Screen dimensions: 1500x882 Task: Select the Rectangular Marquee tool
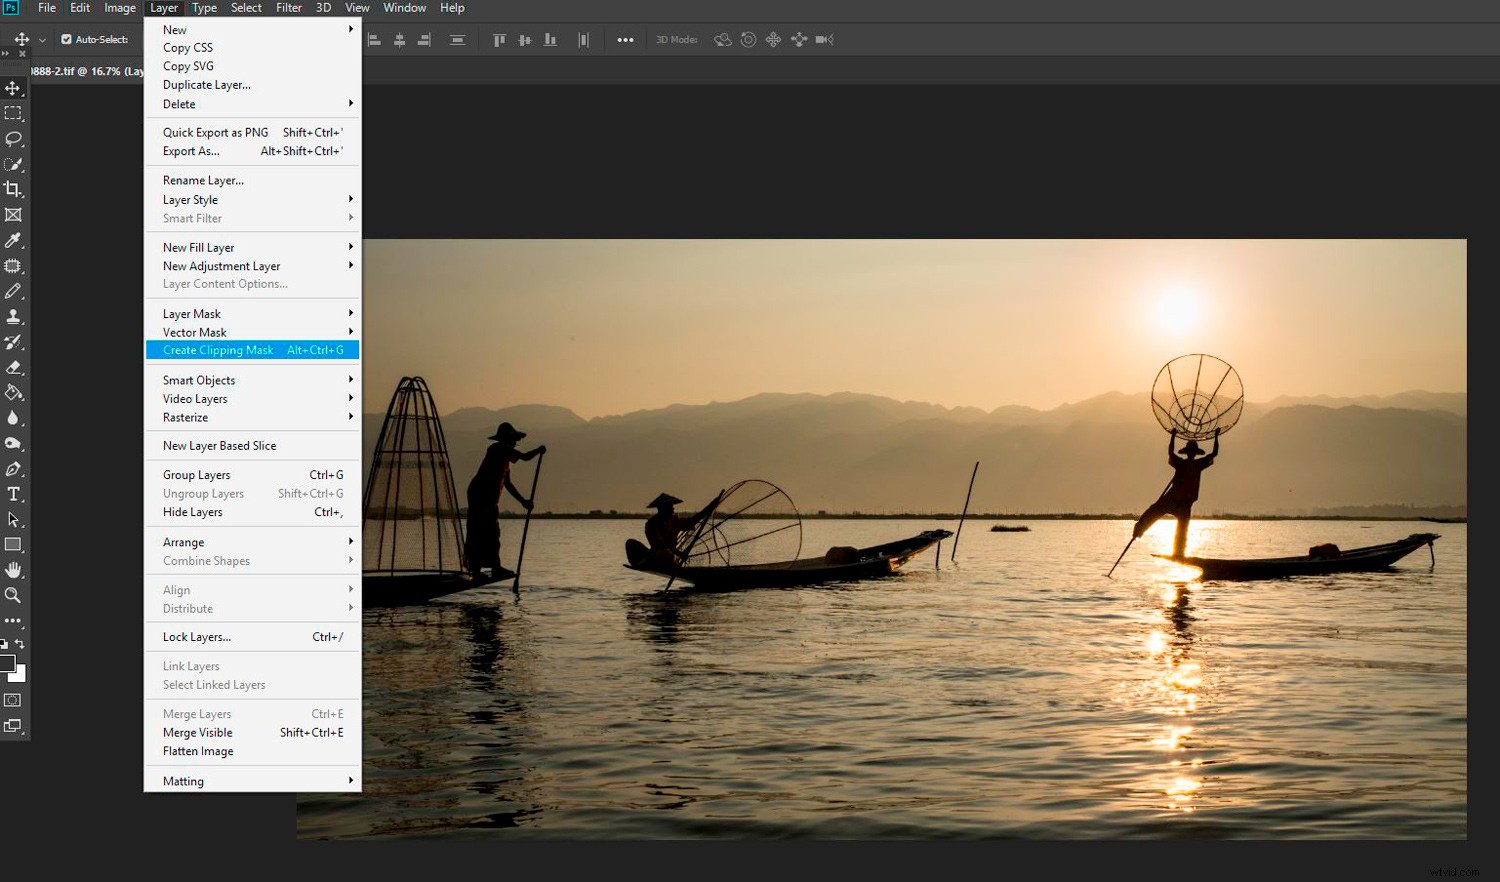tap(13, 113)
